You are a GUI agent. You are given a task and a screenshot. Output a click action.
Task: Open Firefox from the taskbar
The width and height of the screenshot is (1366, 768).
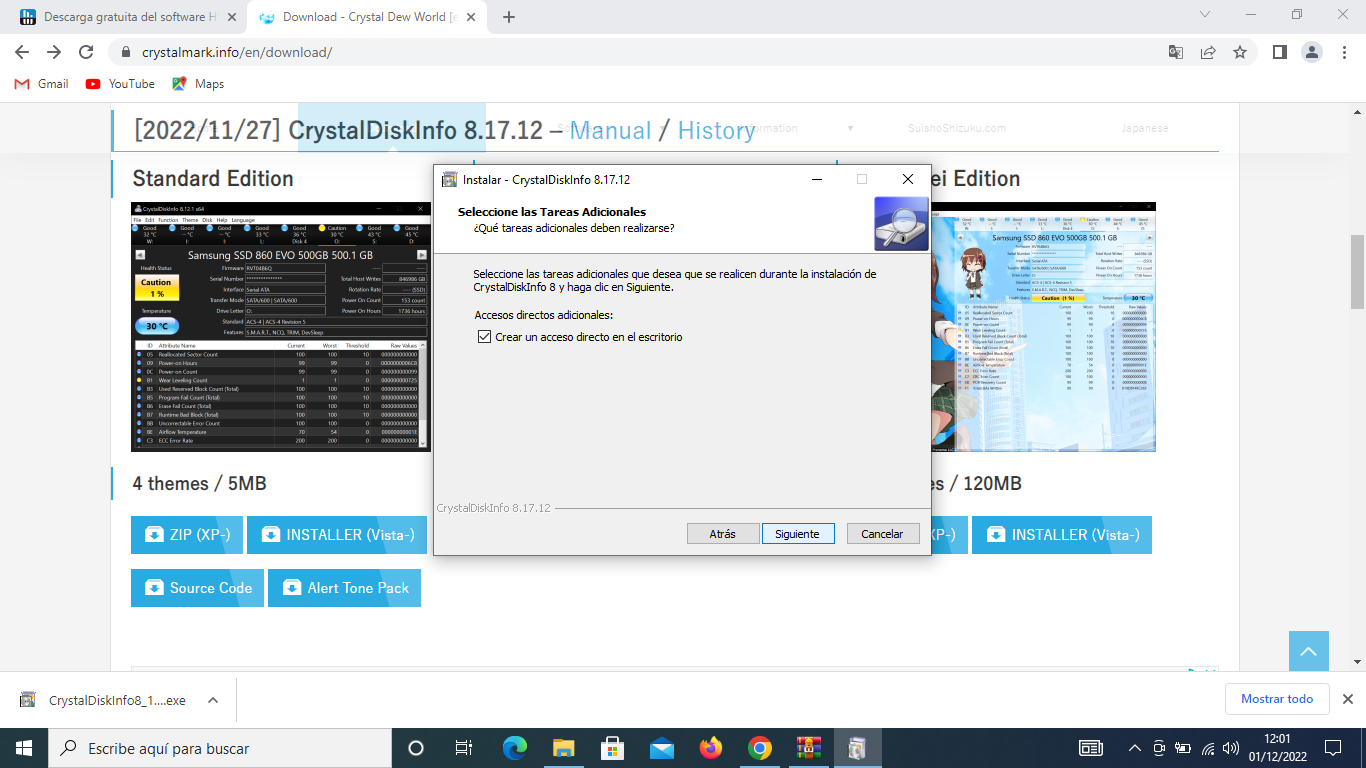pos(711,748)
